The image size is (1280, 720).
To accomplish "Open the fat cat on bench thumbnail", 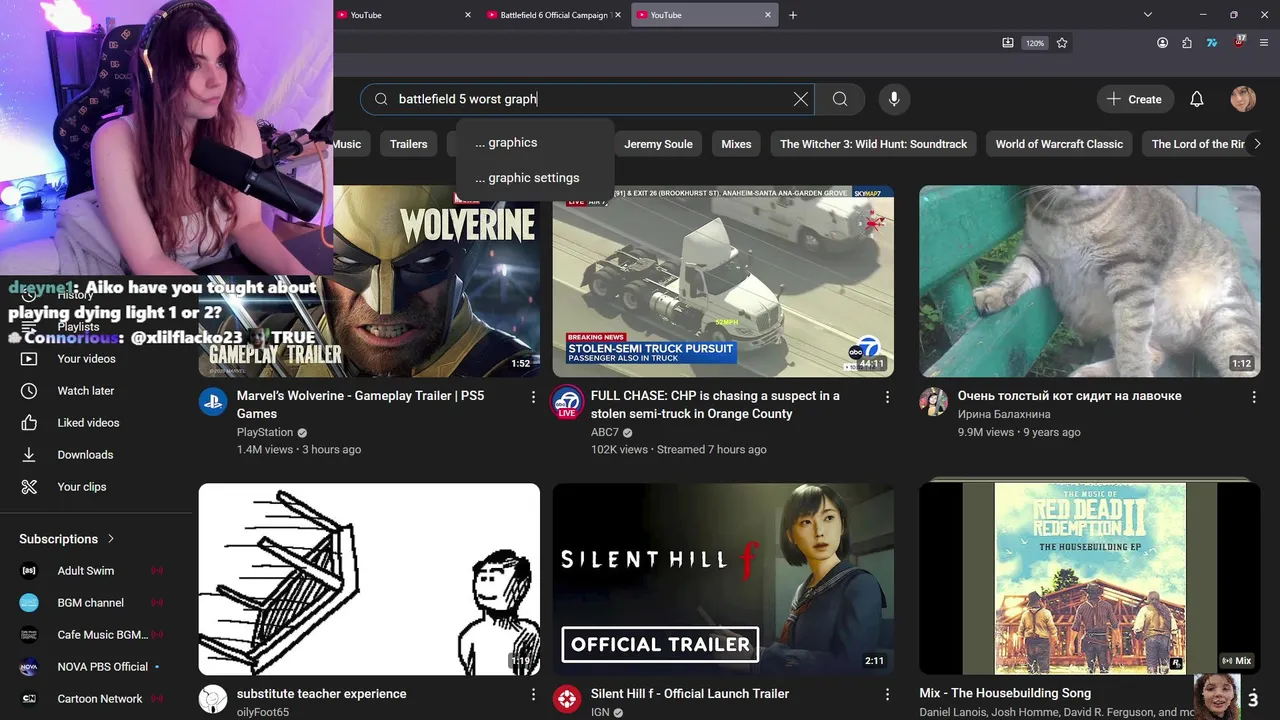I will pos(1090,281).
